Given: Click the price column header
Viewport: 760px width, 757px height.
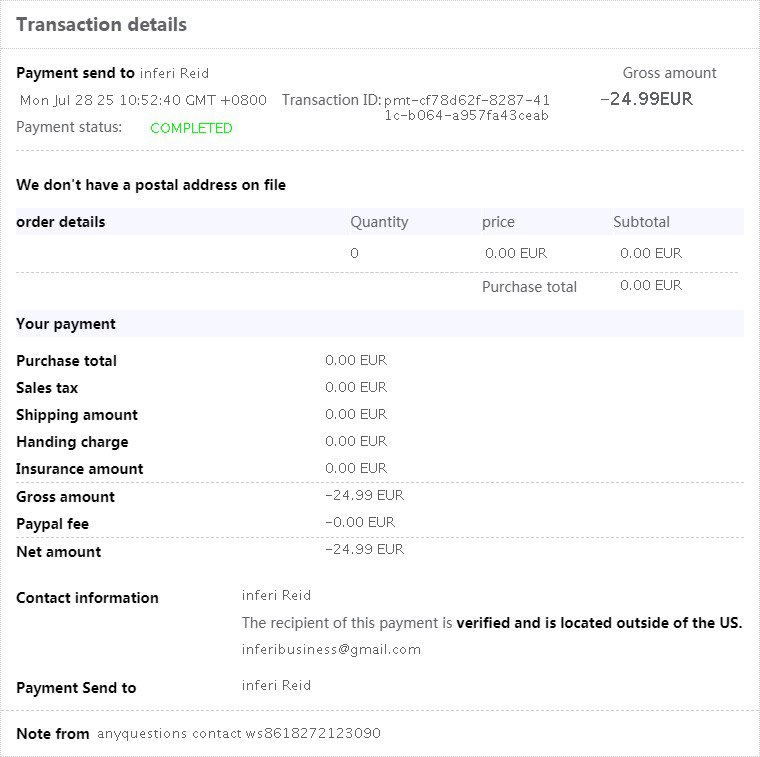Looking at the screenshot, I should click(x=498, y=222).
